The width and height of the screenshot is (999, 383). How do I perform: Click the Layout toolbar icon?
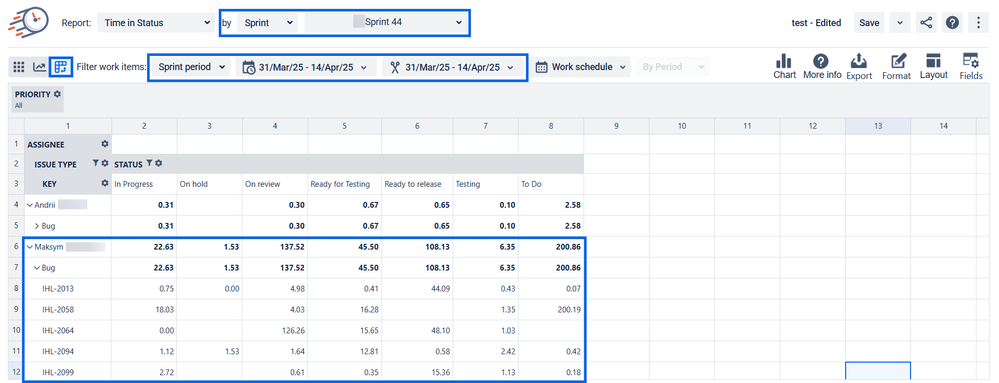point(933,67)
